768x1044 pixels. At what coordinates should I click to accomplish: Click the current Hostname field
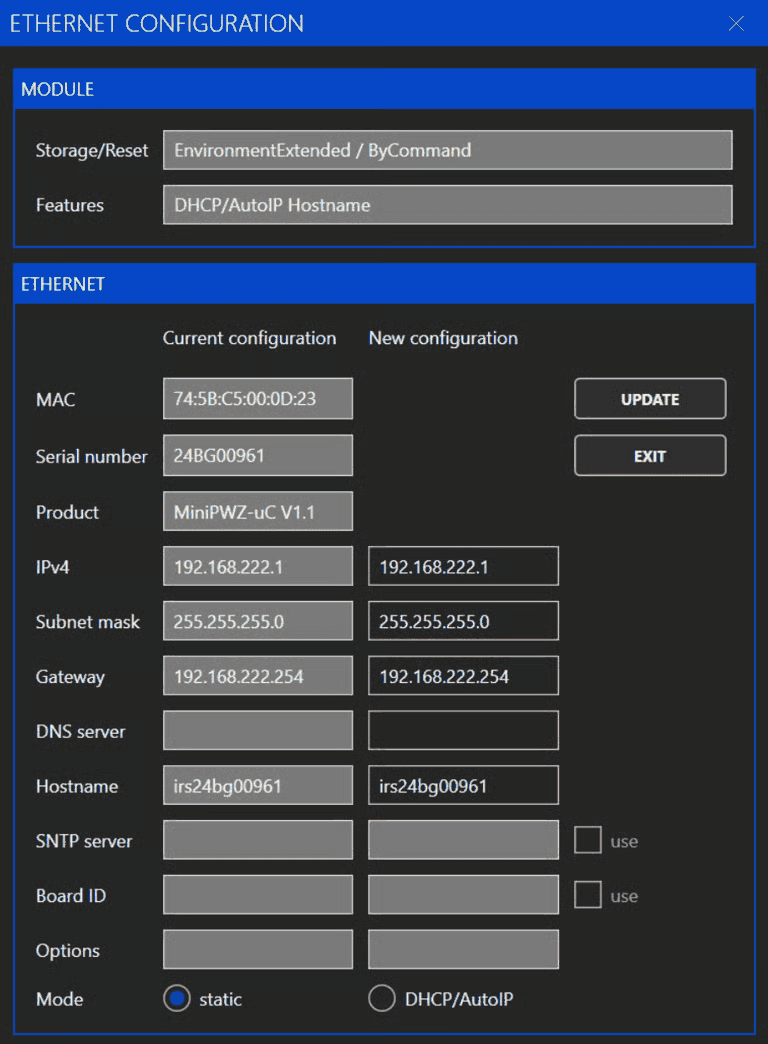click(x=258, y=786)
